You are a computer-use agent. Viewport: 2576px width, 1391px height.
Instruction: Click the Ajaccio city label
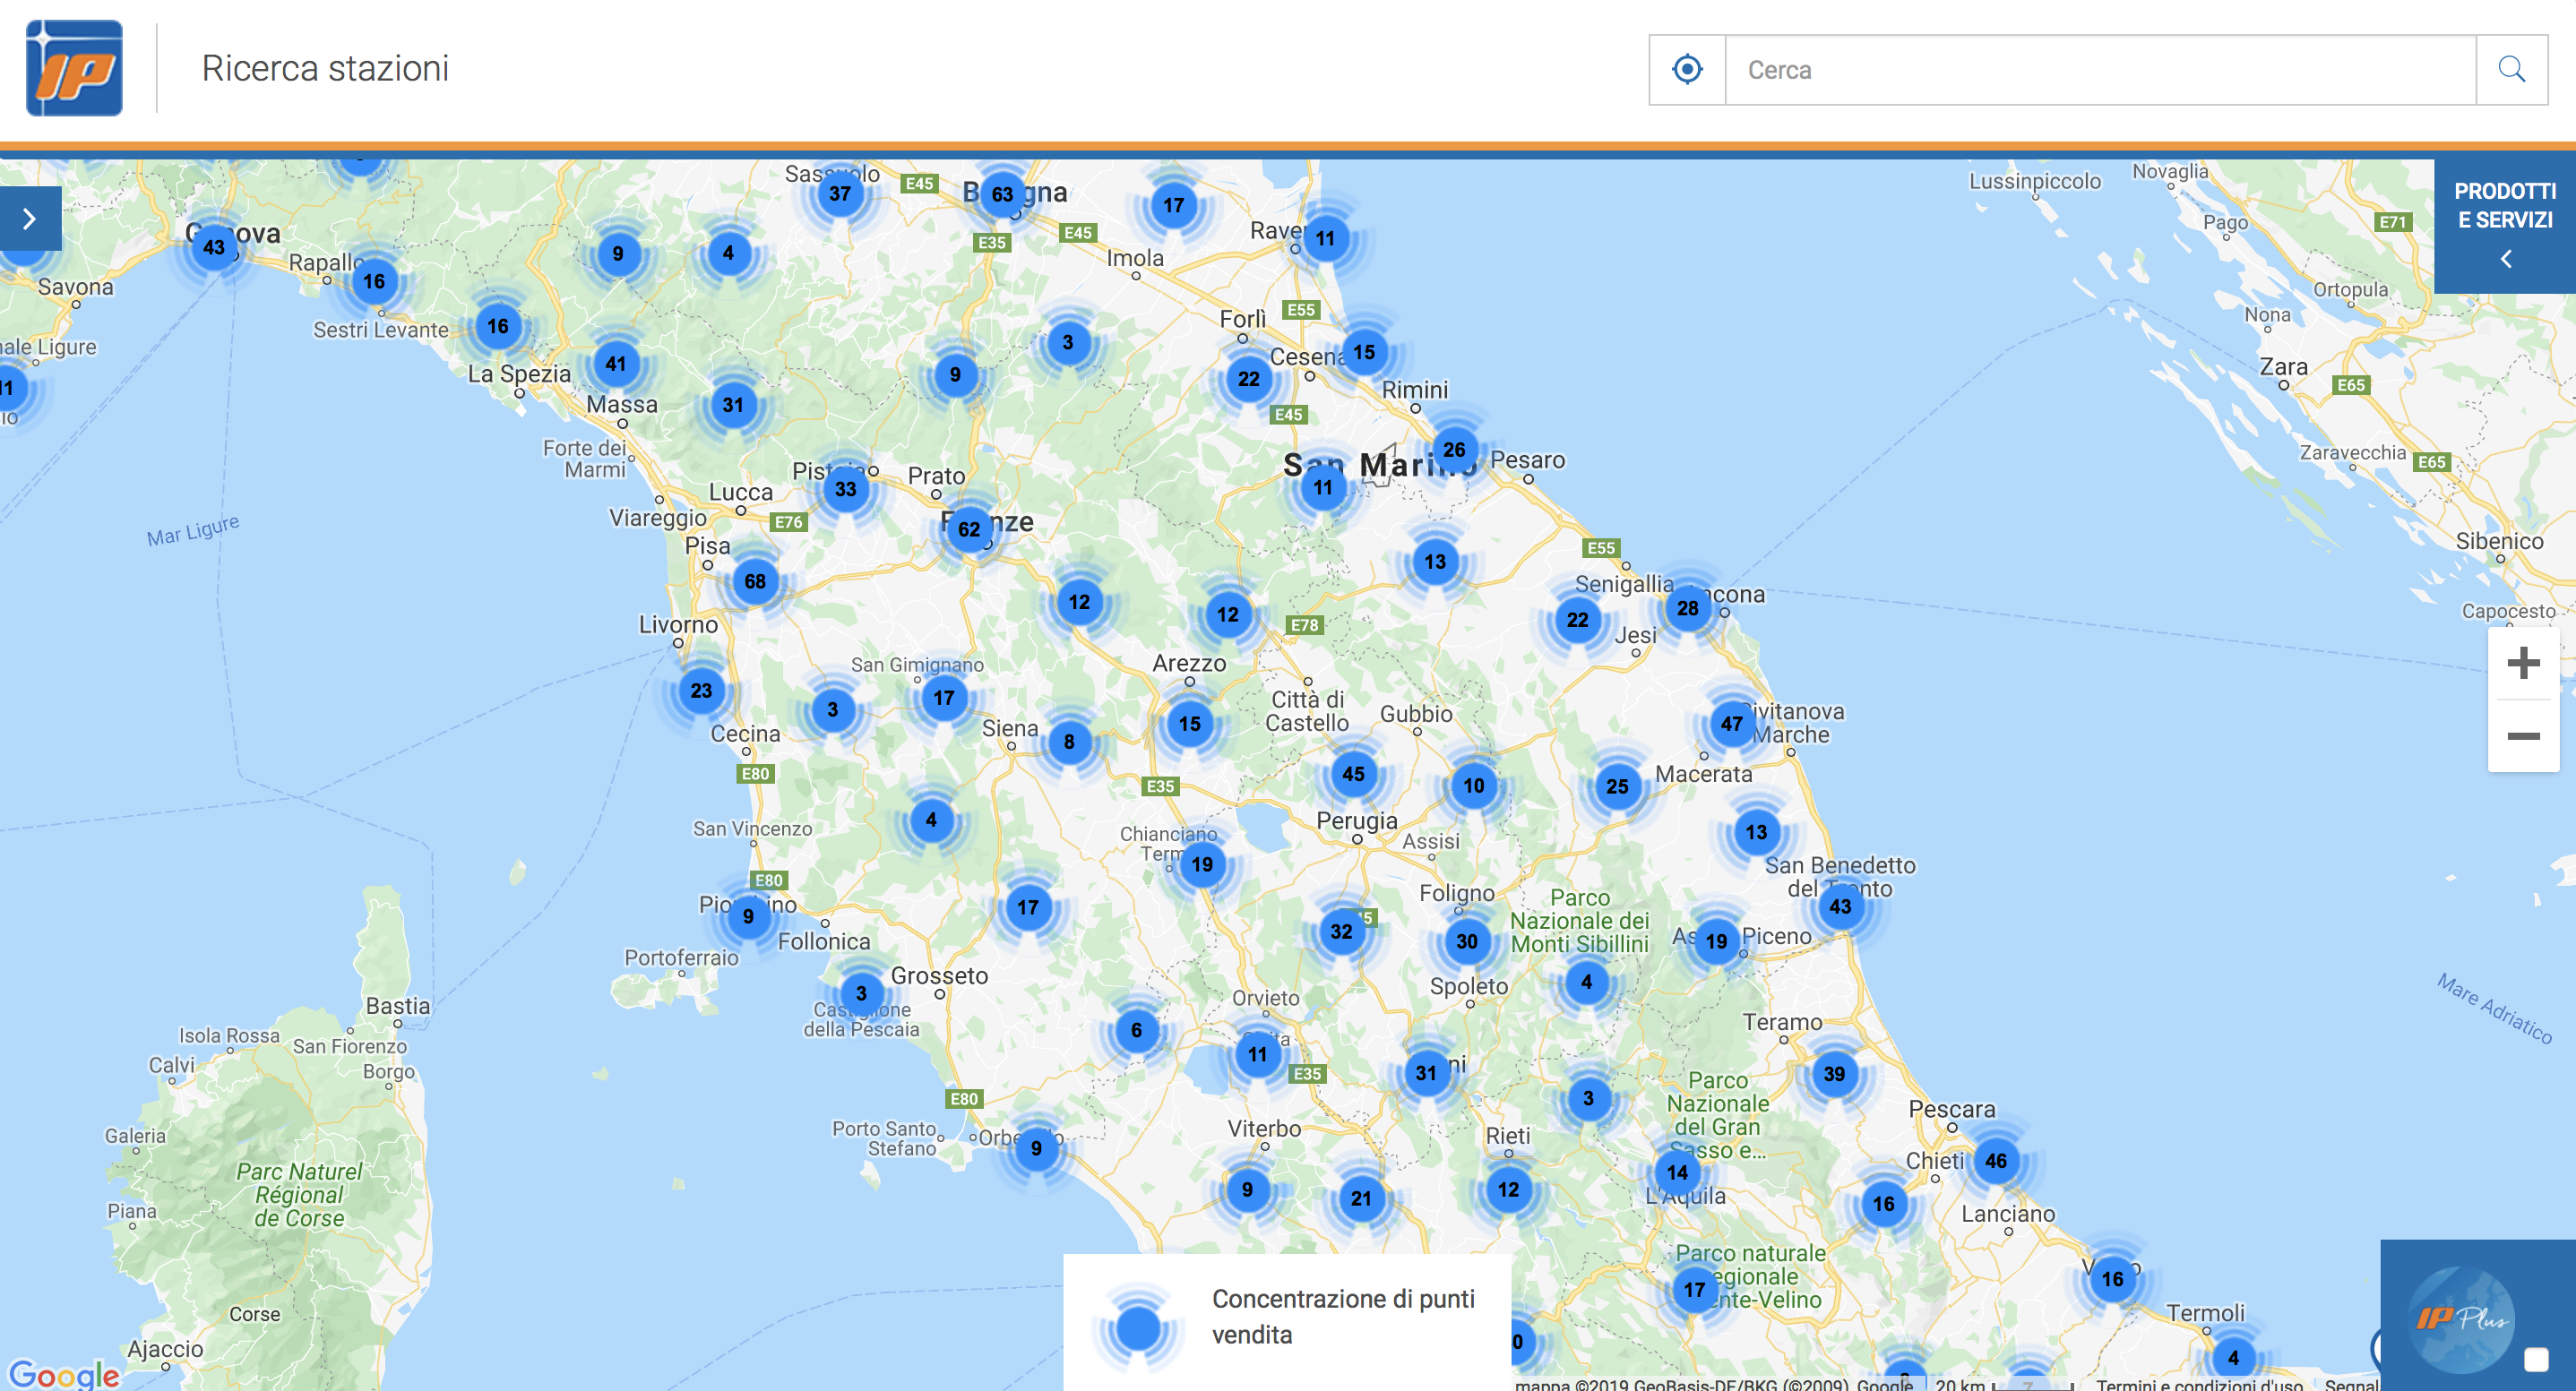[x=165, y=1349]
